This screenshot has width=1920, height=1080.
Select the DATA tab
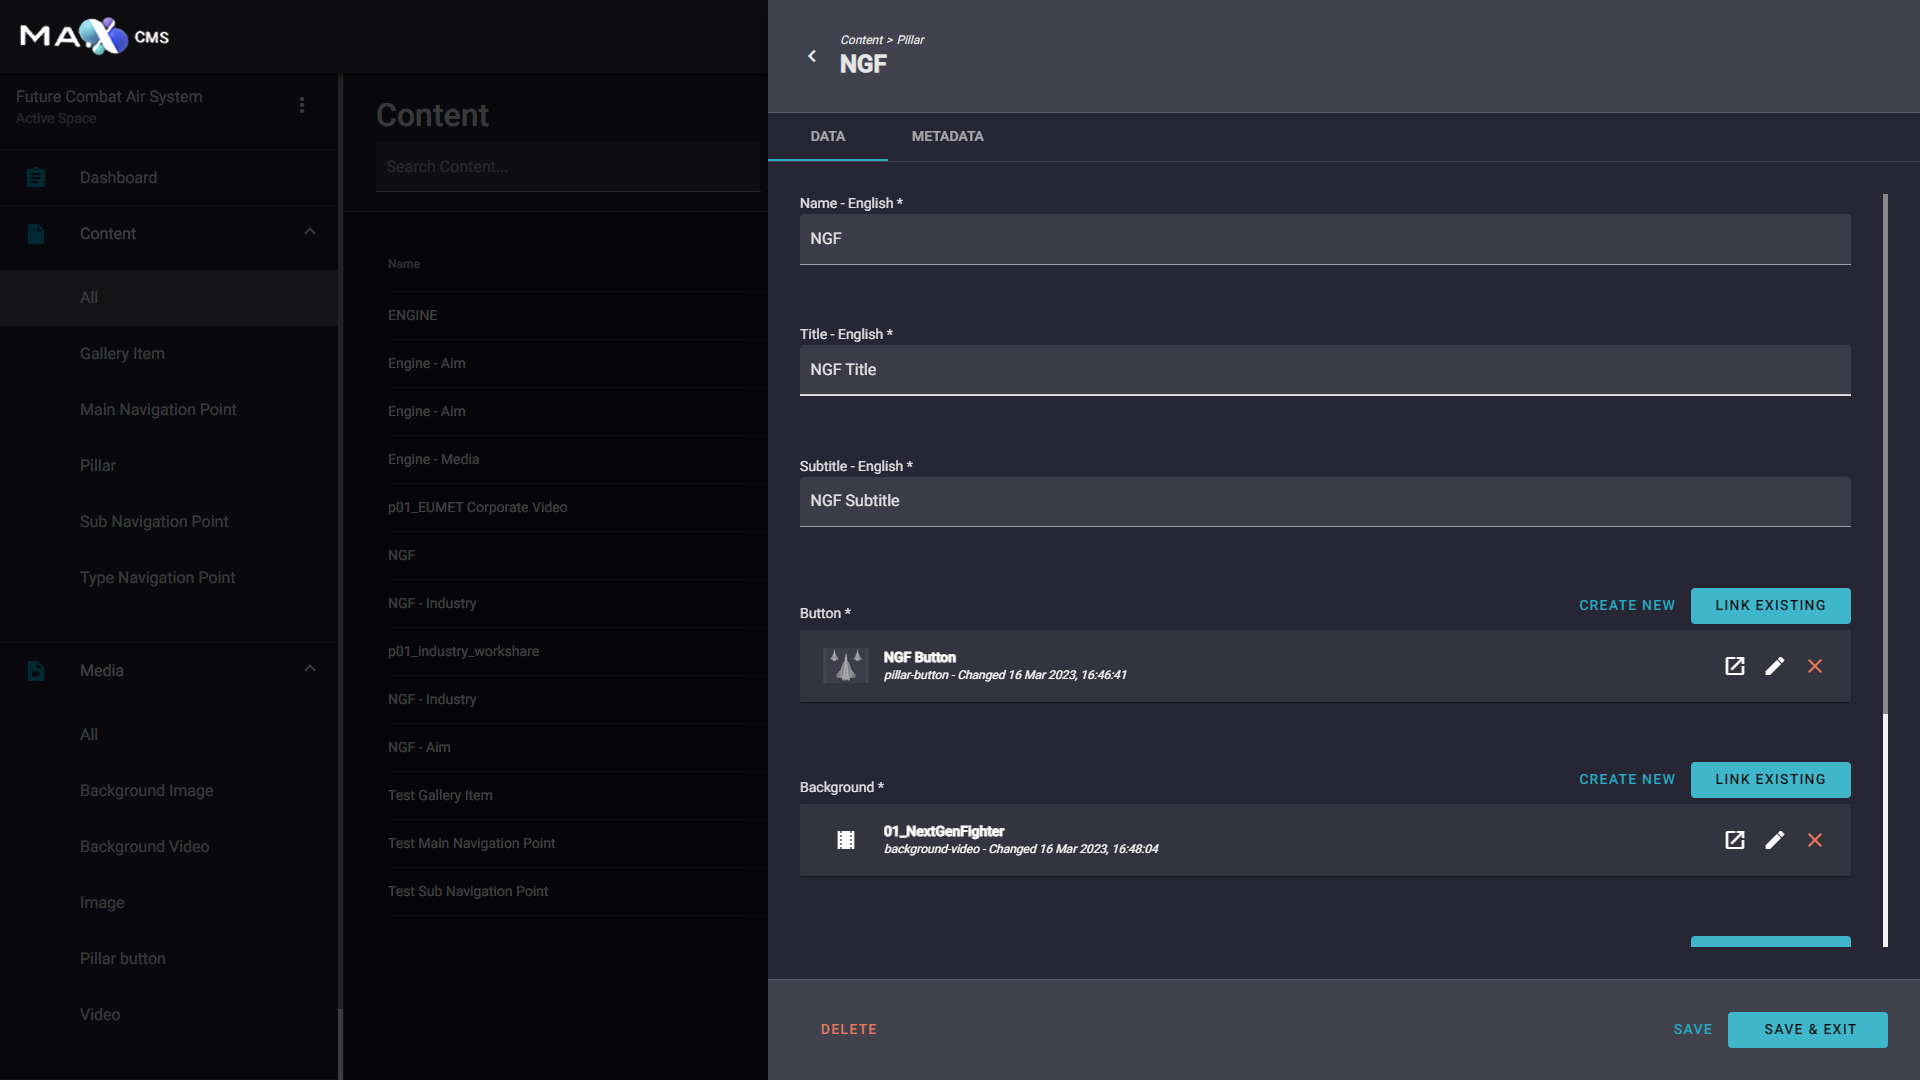click(x=827, y=136)
